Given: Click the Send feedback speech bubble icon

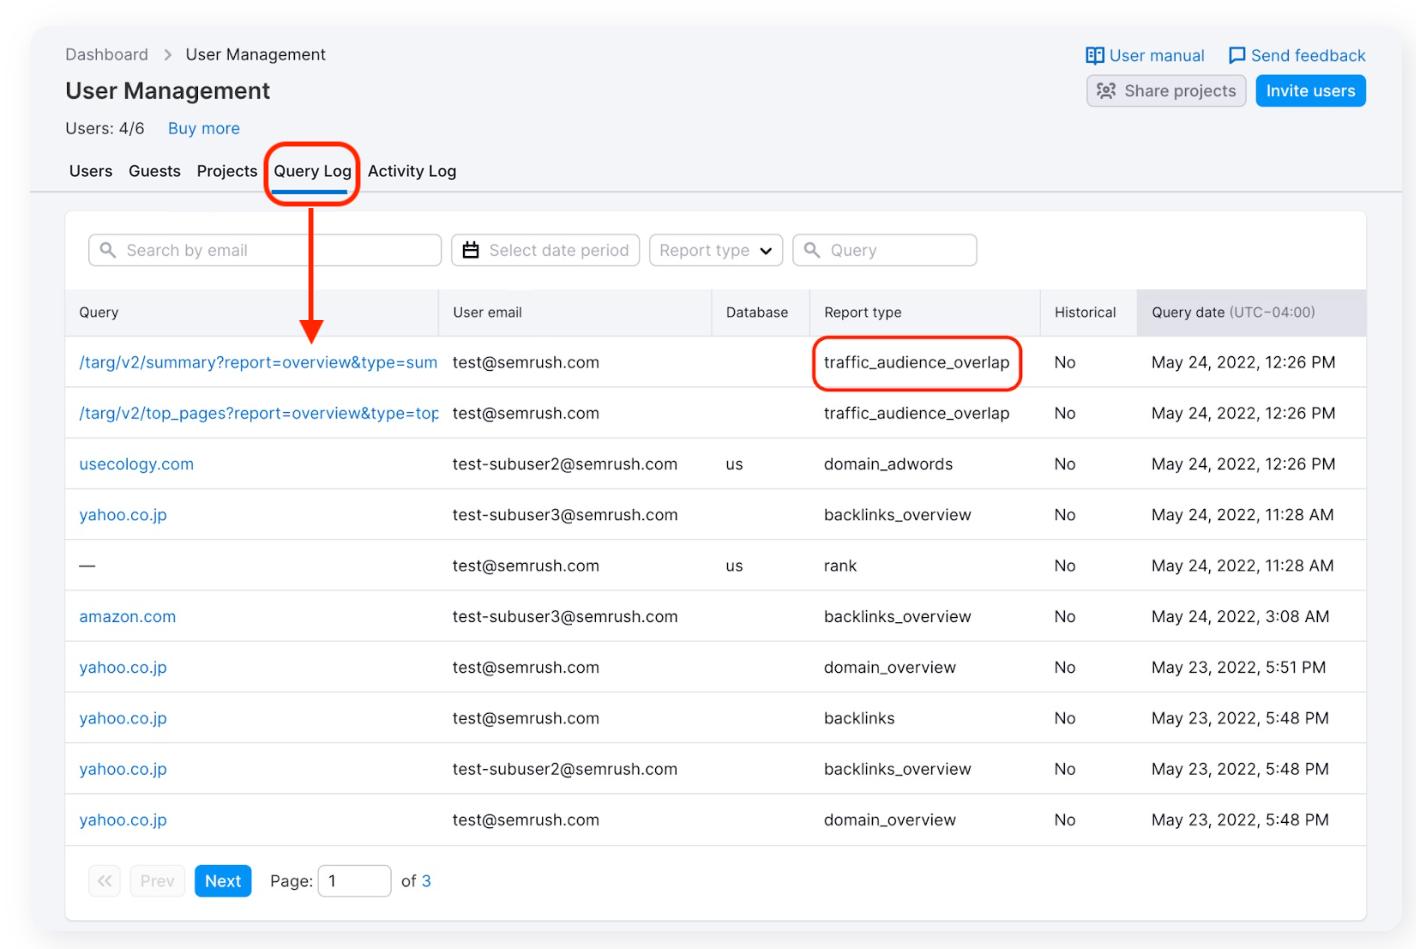Looking at the screenshot, I should pos(1238,55).
